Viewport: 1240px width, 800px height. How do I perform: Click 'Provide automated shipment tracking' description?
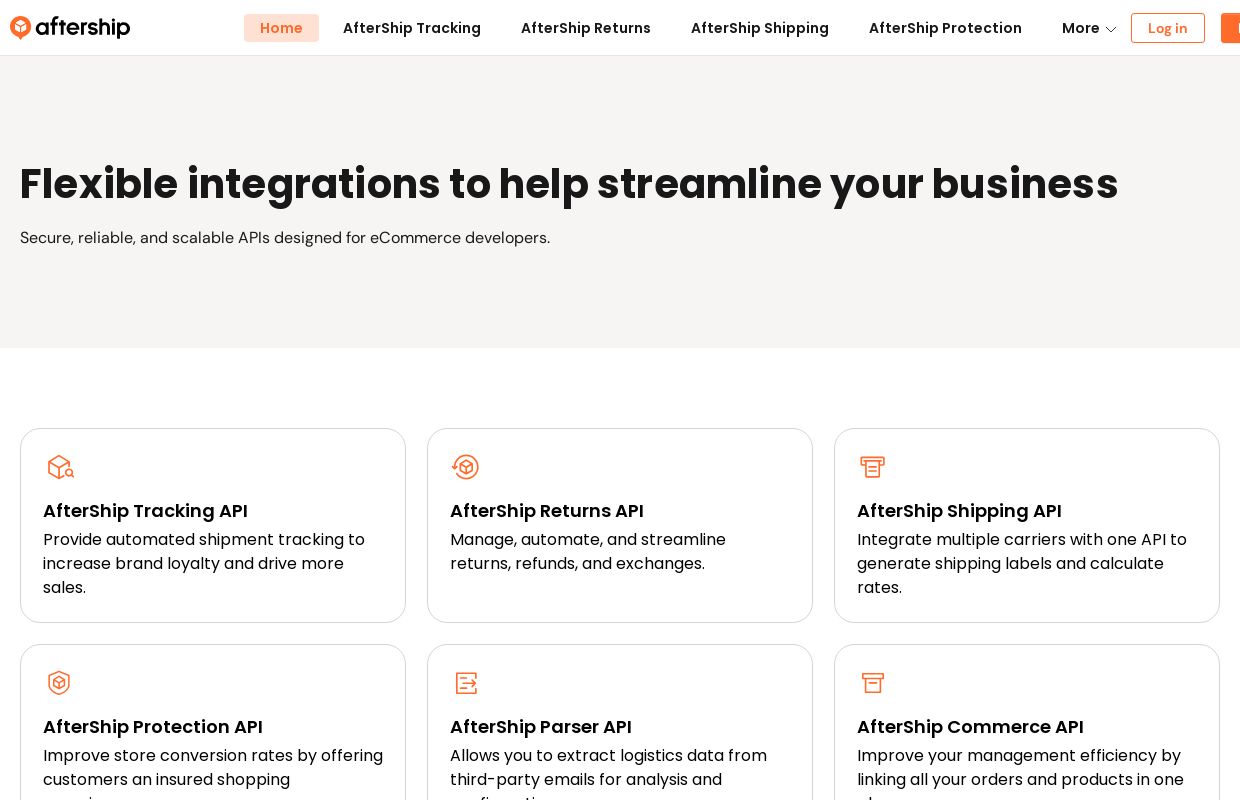coord(204,564)
